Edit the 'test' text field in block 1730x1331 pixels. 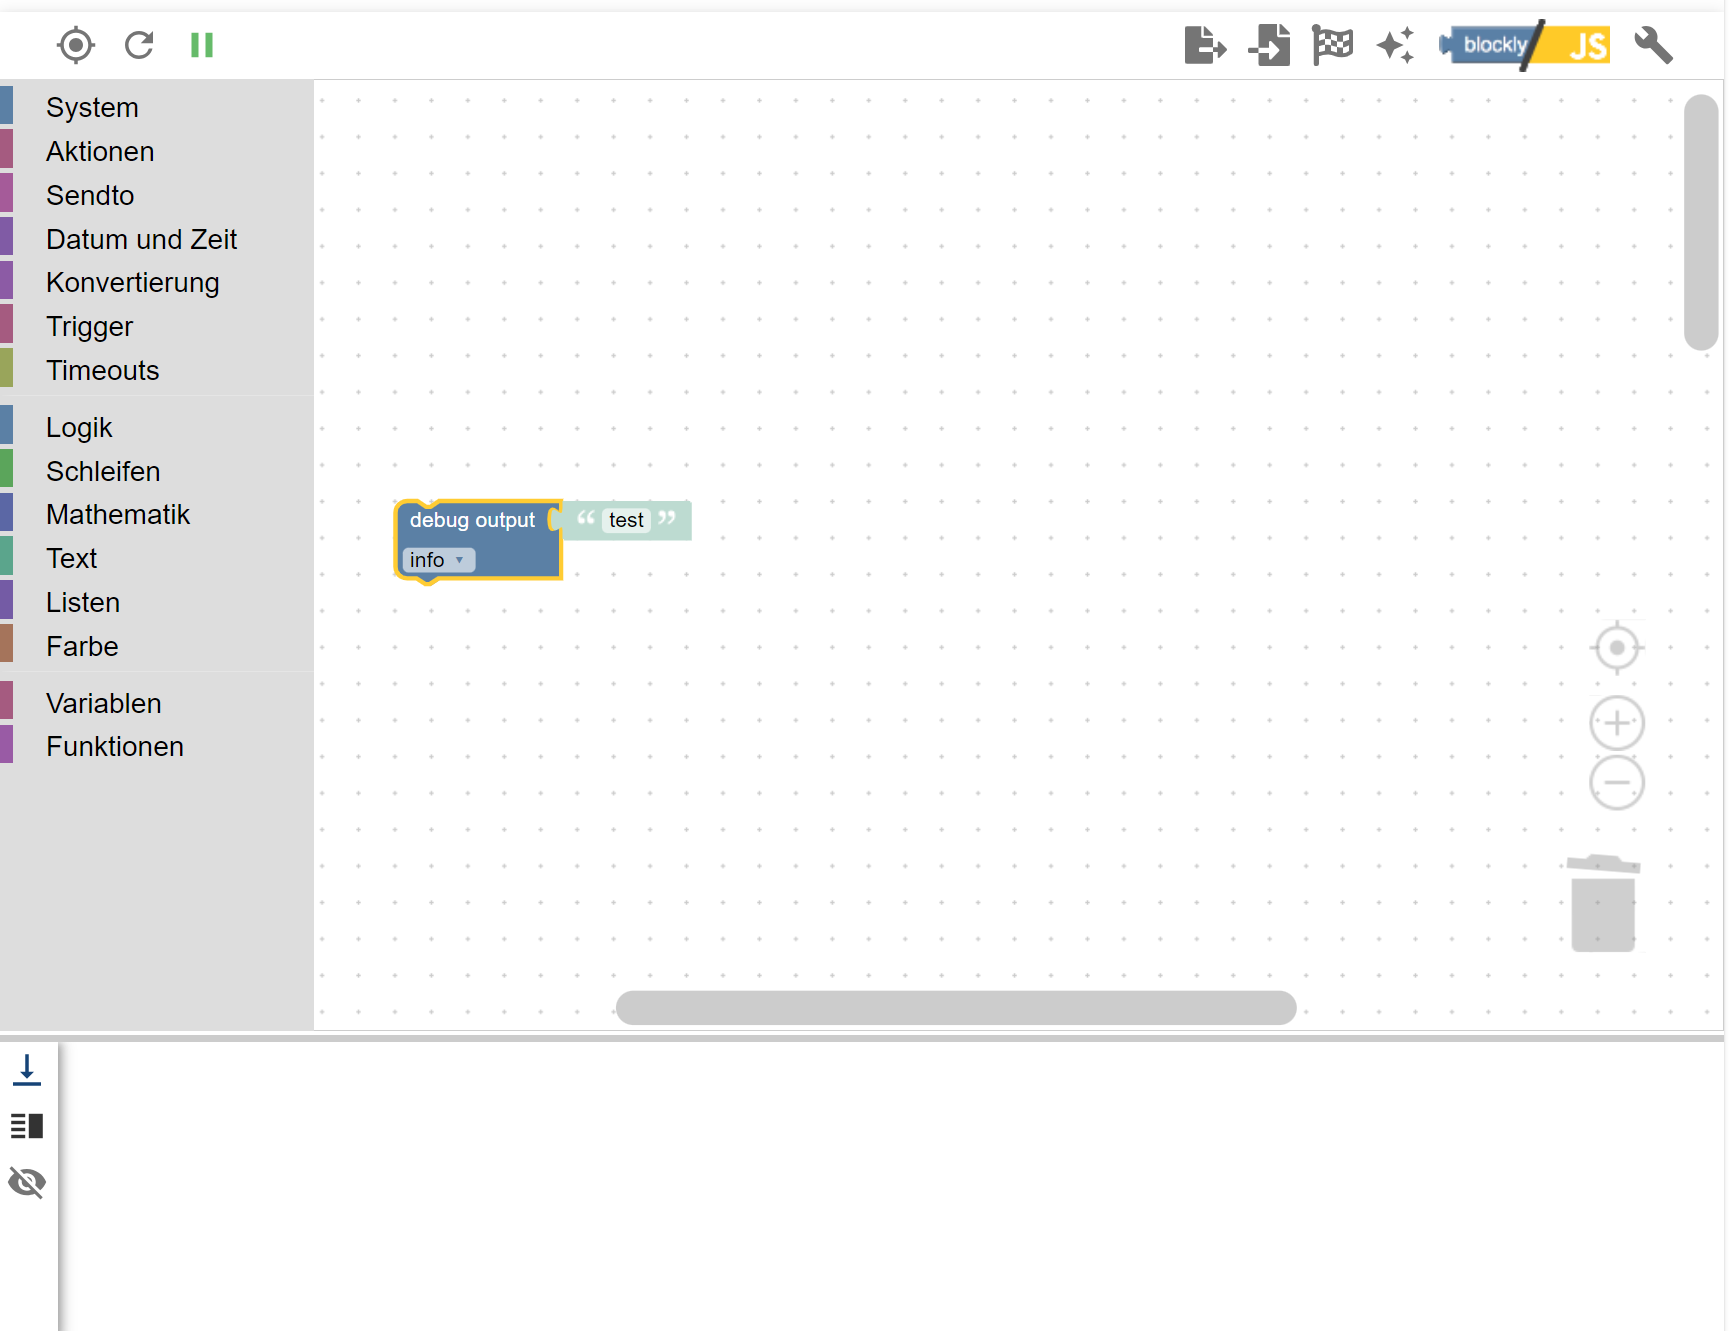pyautogui.click(x=627, y=520)
